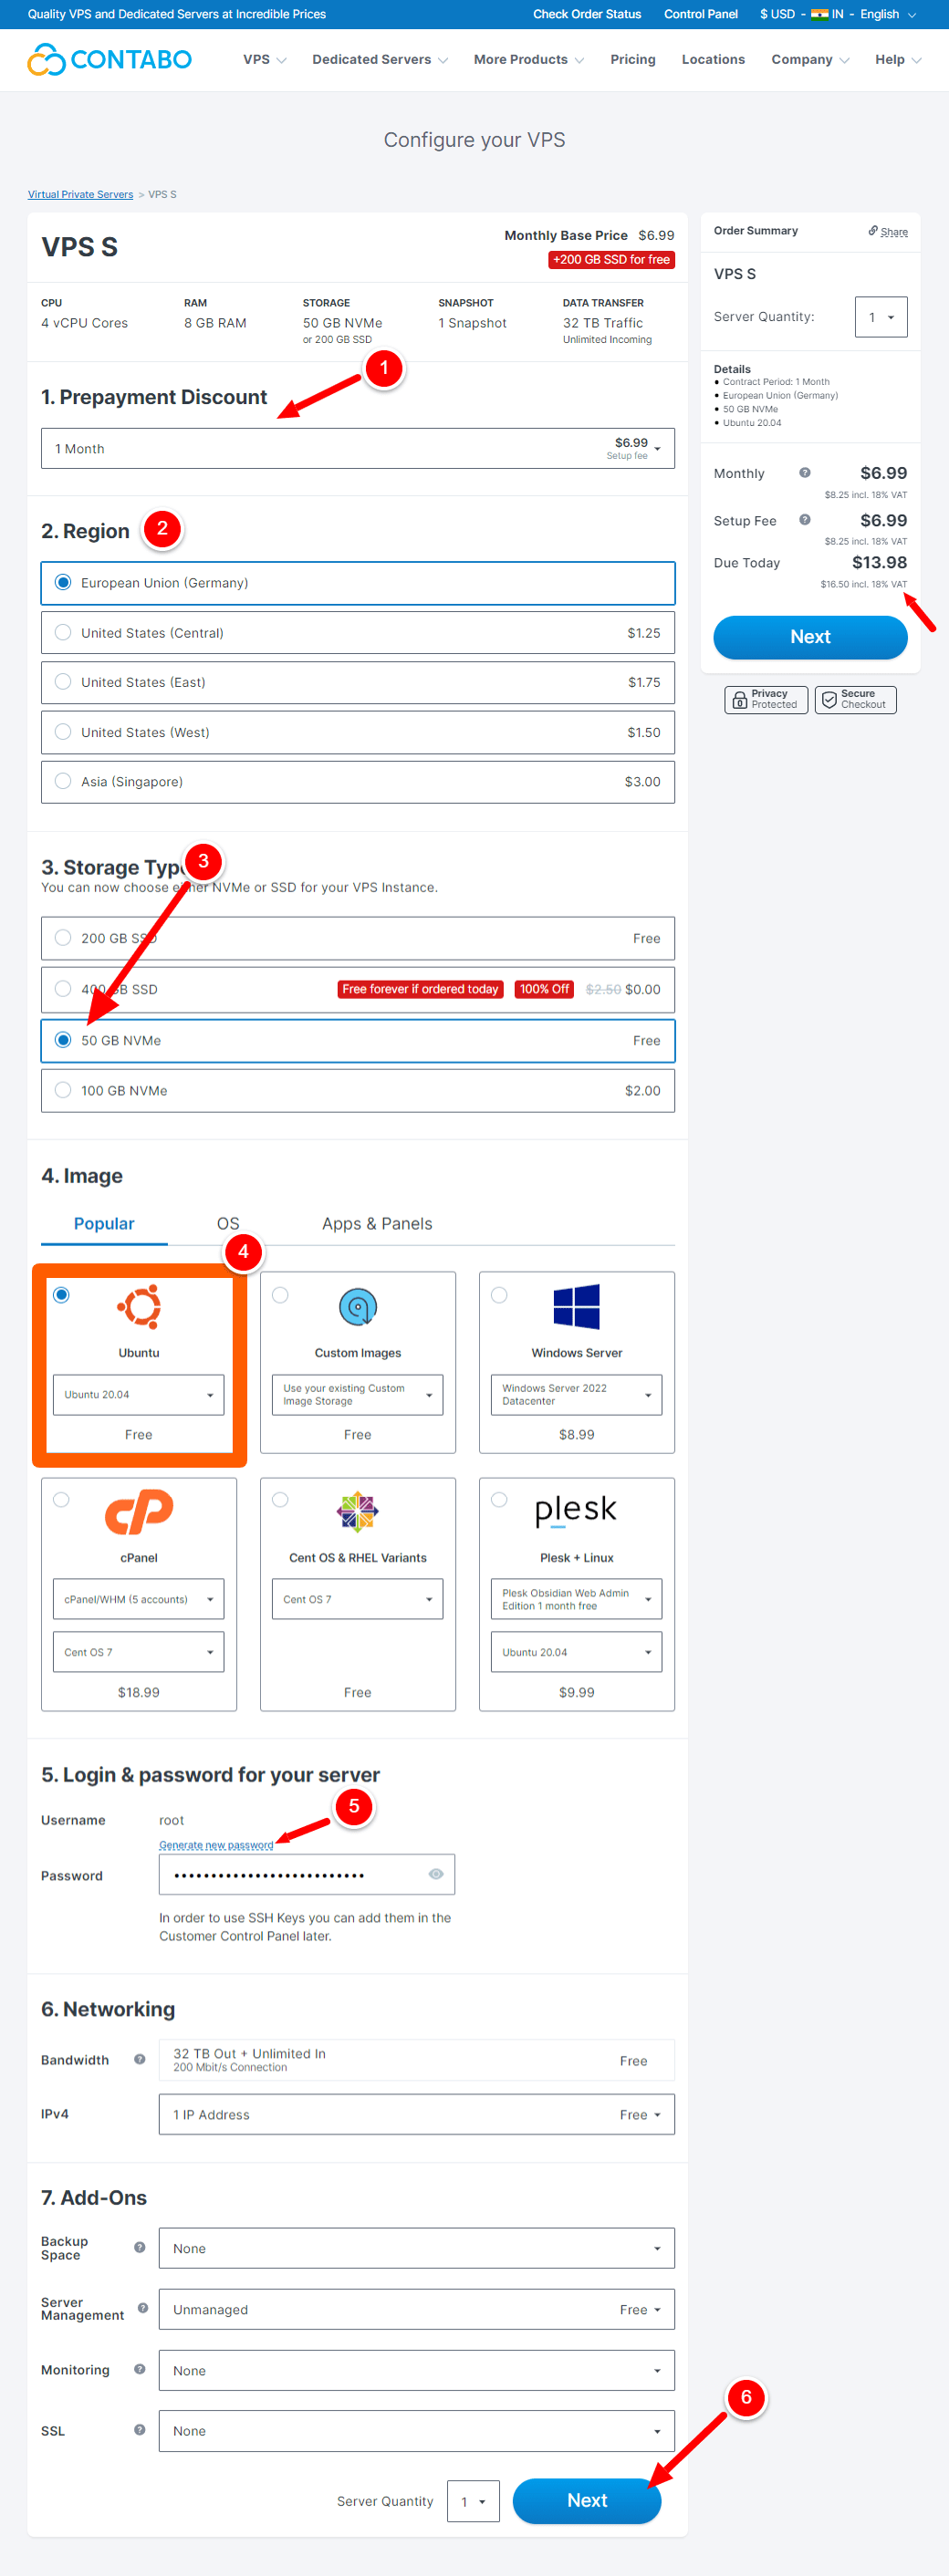Open Help navigation menu
Viewport: 949px width, 2576px height.
(x=898, y=60)
